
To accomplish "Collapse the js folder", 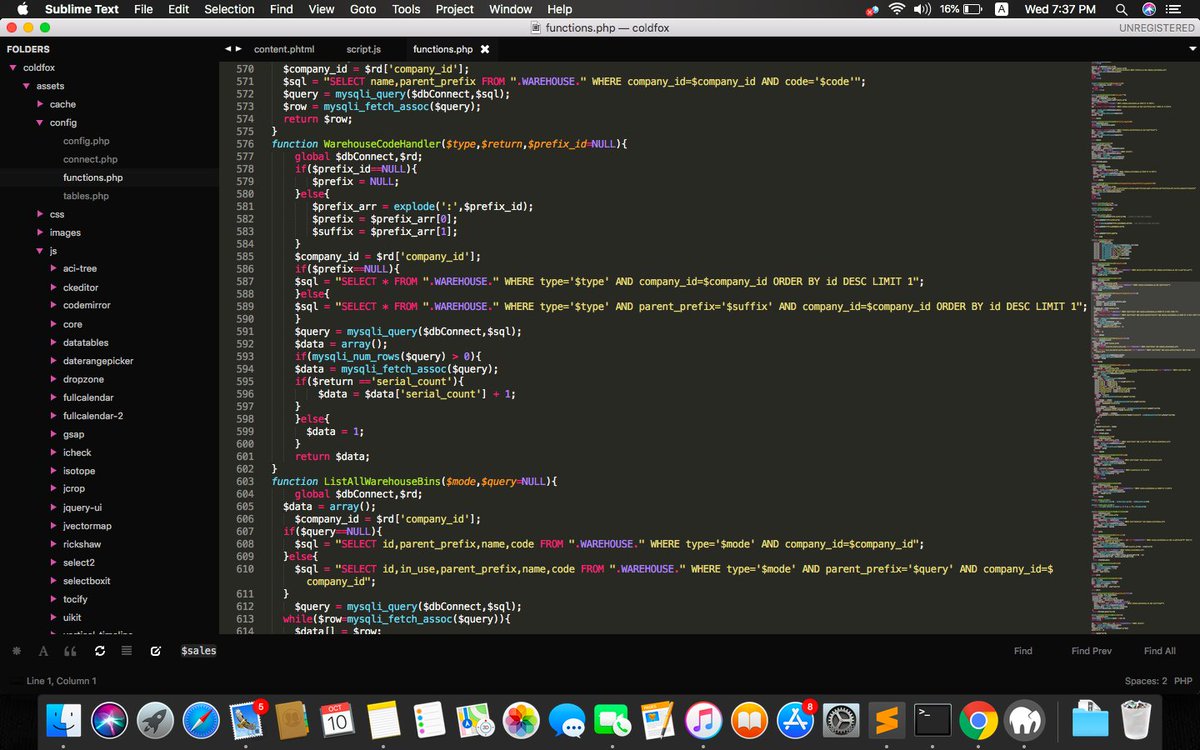I will [x=40, y=251].
